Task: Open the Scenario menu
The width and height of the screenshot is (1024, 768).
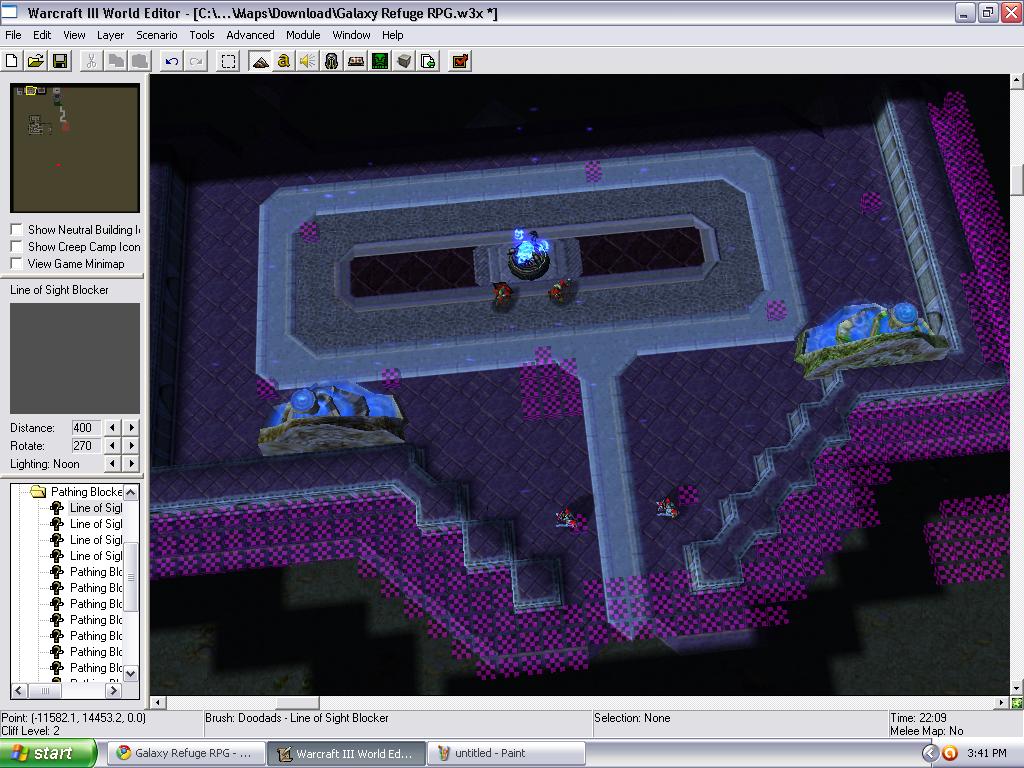Action: pyautogui.click(x=157, y=35)
